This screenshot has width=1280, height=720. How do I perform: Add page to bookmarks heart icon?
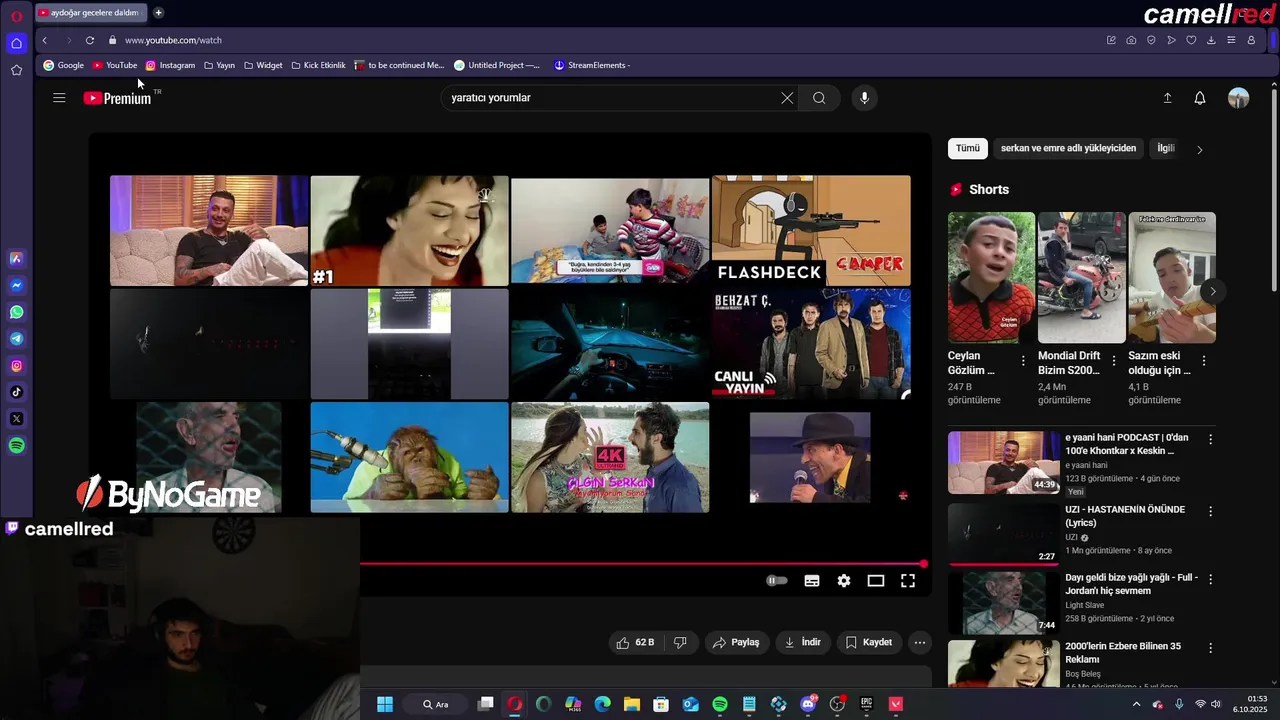1191,40
